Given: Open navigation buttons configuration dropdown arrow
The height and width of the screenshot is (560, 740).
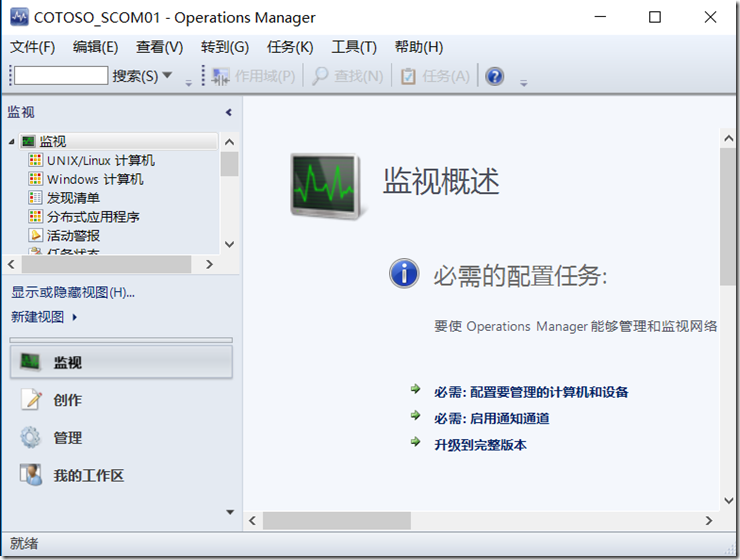Looking at the screenshot, I should click(x=230, y=512).
